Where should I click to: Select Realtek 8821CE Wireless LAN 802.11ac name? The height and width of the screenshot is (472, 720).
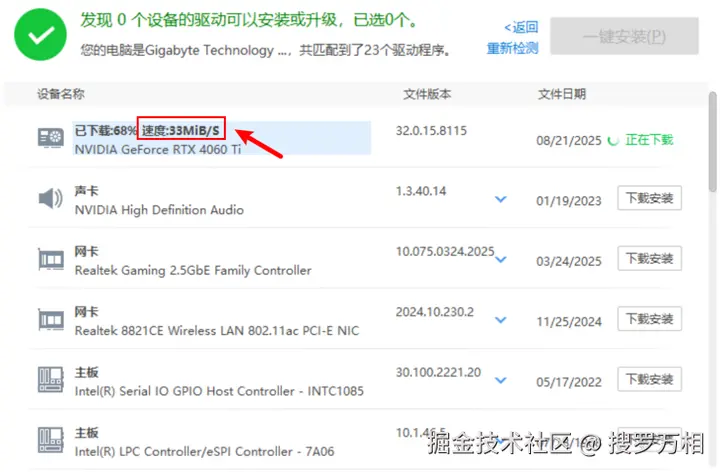(217, 331)
